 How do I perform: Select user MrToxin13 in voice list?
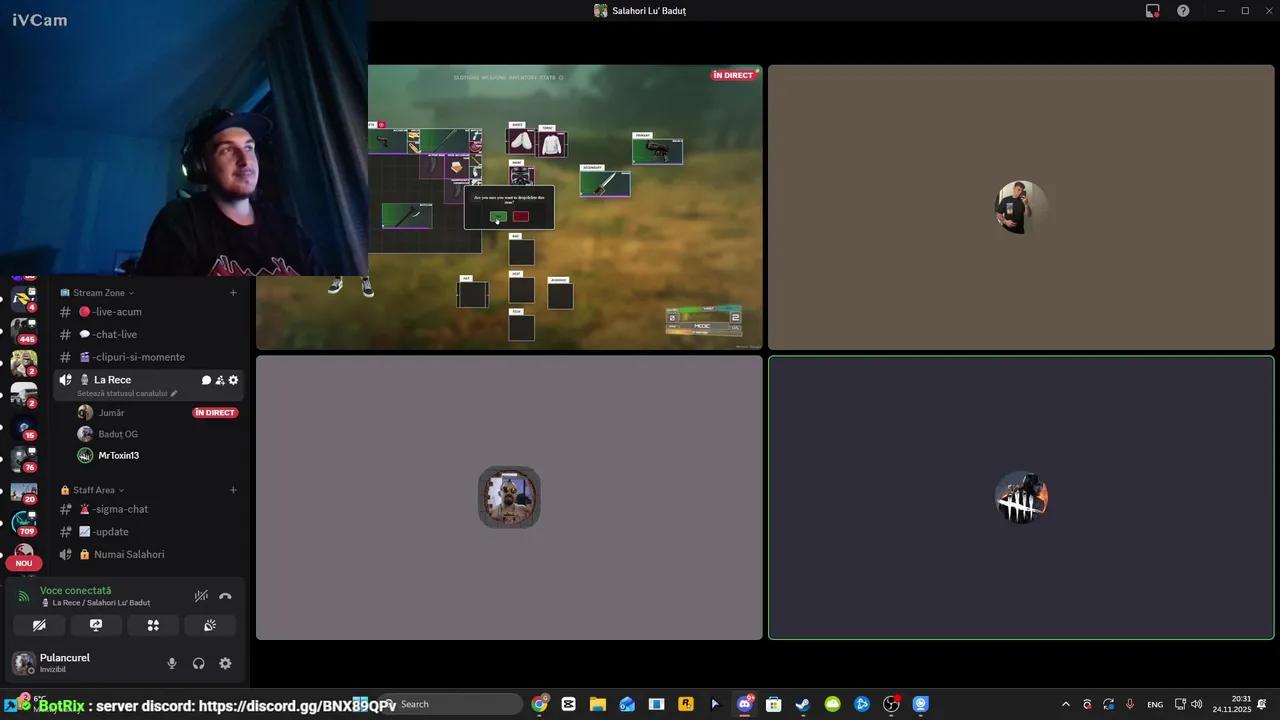click(x=118, y=455)
